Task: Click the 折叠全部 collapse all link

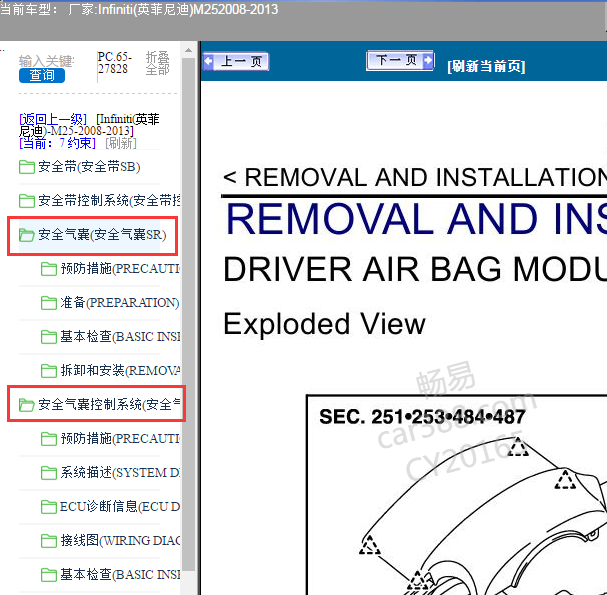Action: pos(158,63)
